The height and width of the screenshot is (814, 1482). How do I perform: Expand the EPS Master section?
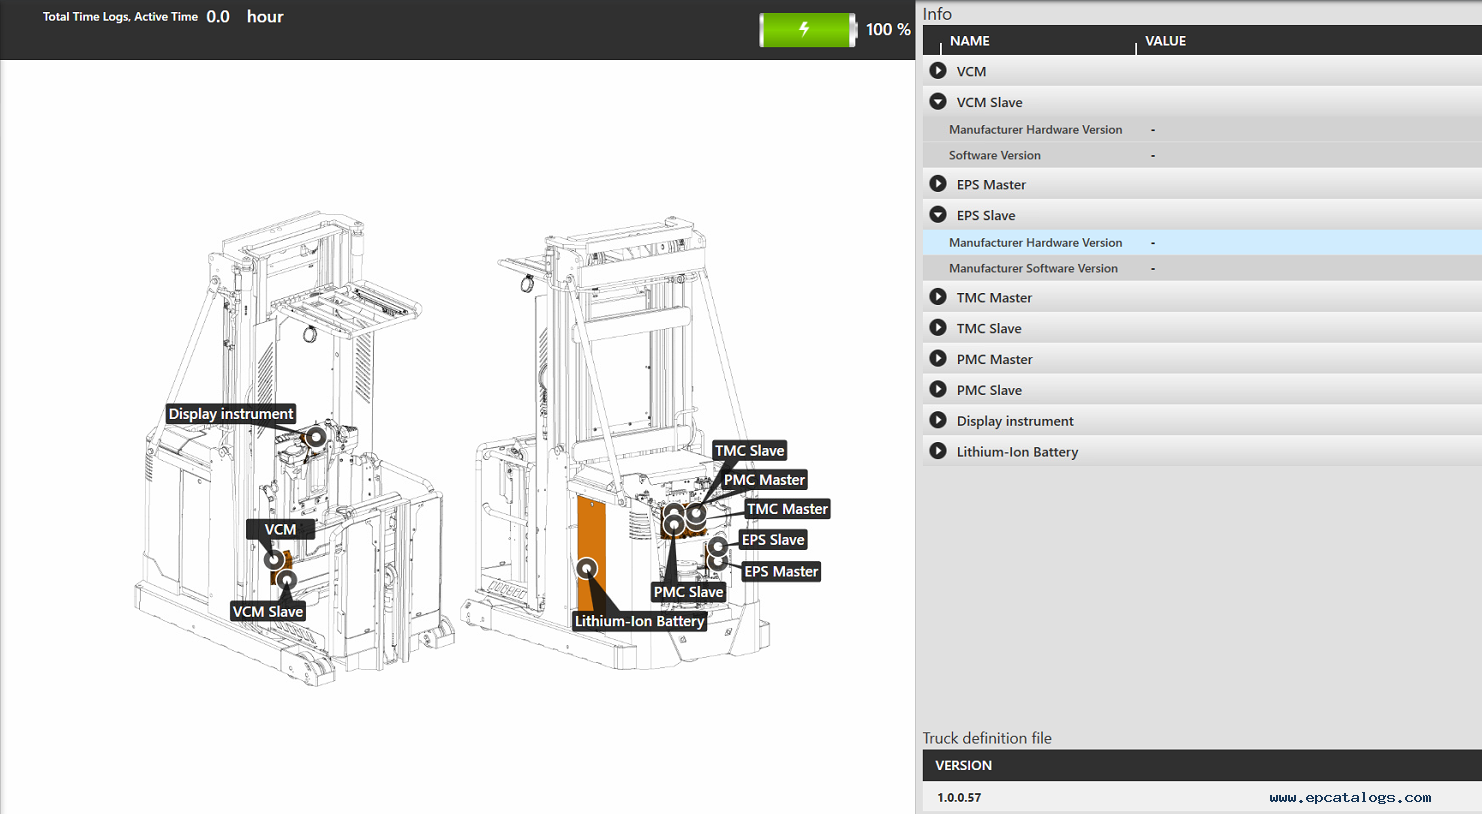pyautogui.click(x=938, y=184)
